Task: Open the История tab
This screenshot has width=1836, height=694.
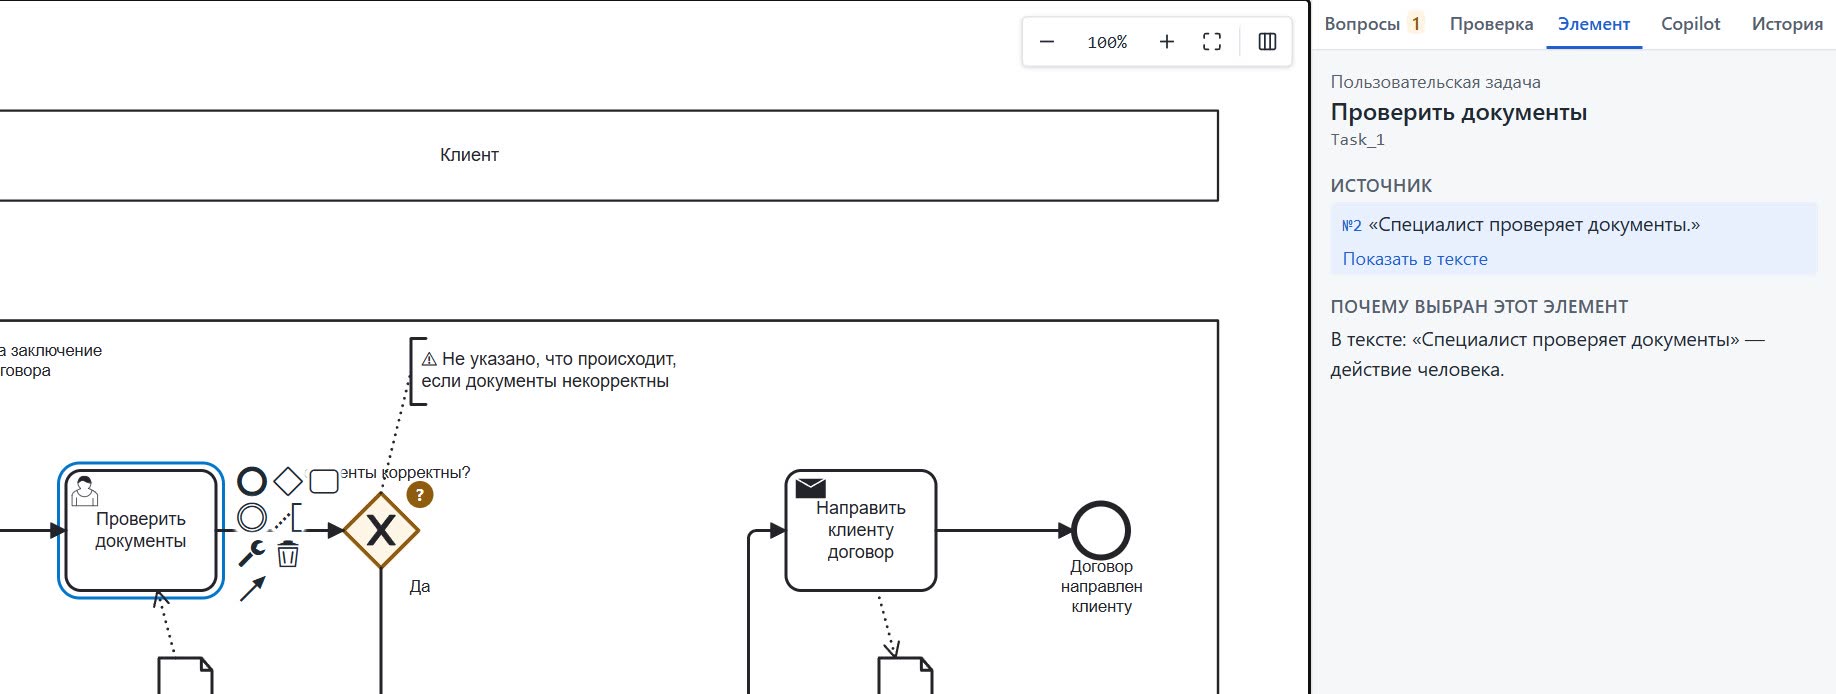Action: click(1787, 24)
